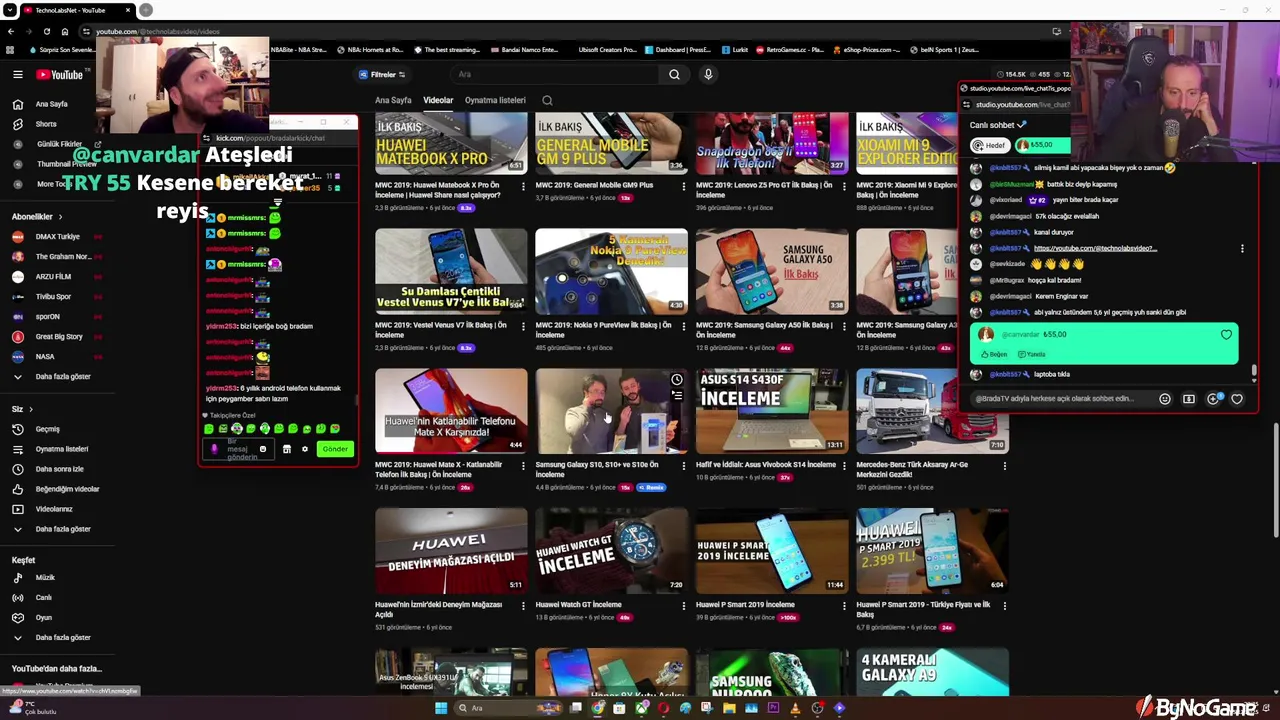Open Samsung Galaxy A50 İlk Bakış thumbnail
Screen dimensions: 1280x720
click(772, 271)
